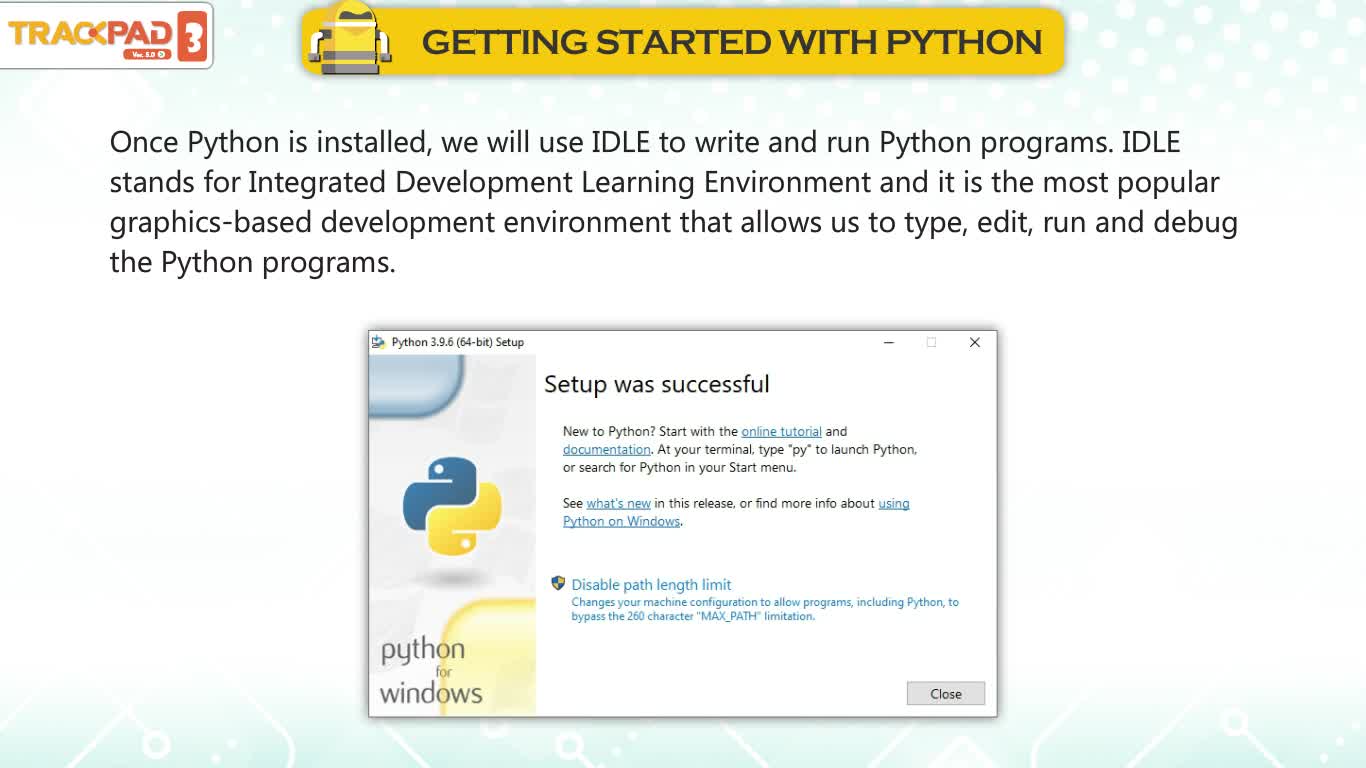The height and width of the screenshot is (768, 1366).
Task: Click the TrackPad 3 logo
Action: click(x=107, y=36)
